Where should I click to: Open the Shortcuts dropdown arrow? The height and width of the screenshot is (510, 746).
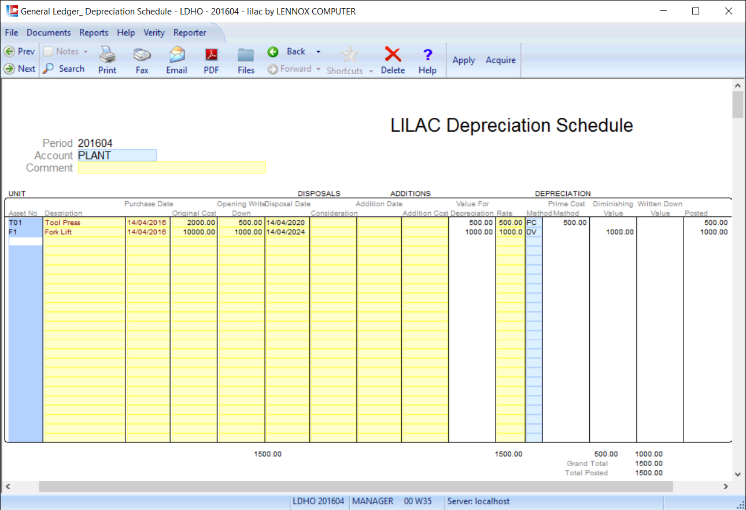click(371, 71)
